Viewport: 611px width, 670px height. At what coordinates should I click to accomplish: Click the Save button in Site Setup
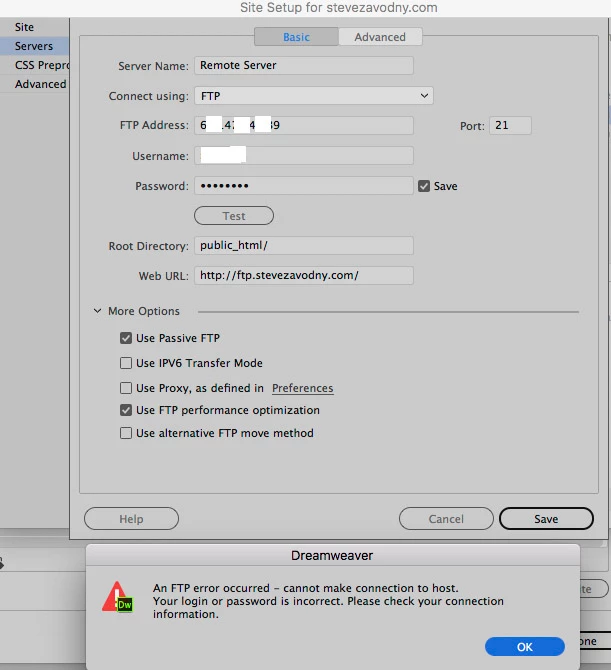[546, 519]
